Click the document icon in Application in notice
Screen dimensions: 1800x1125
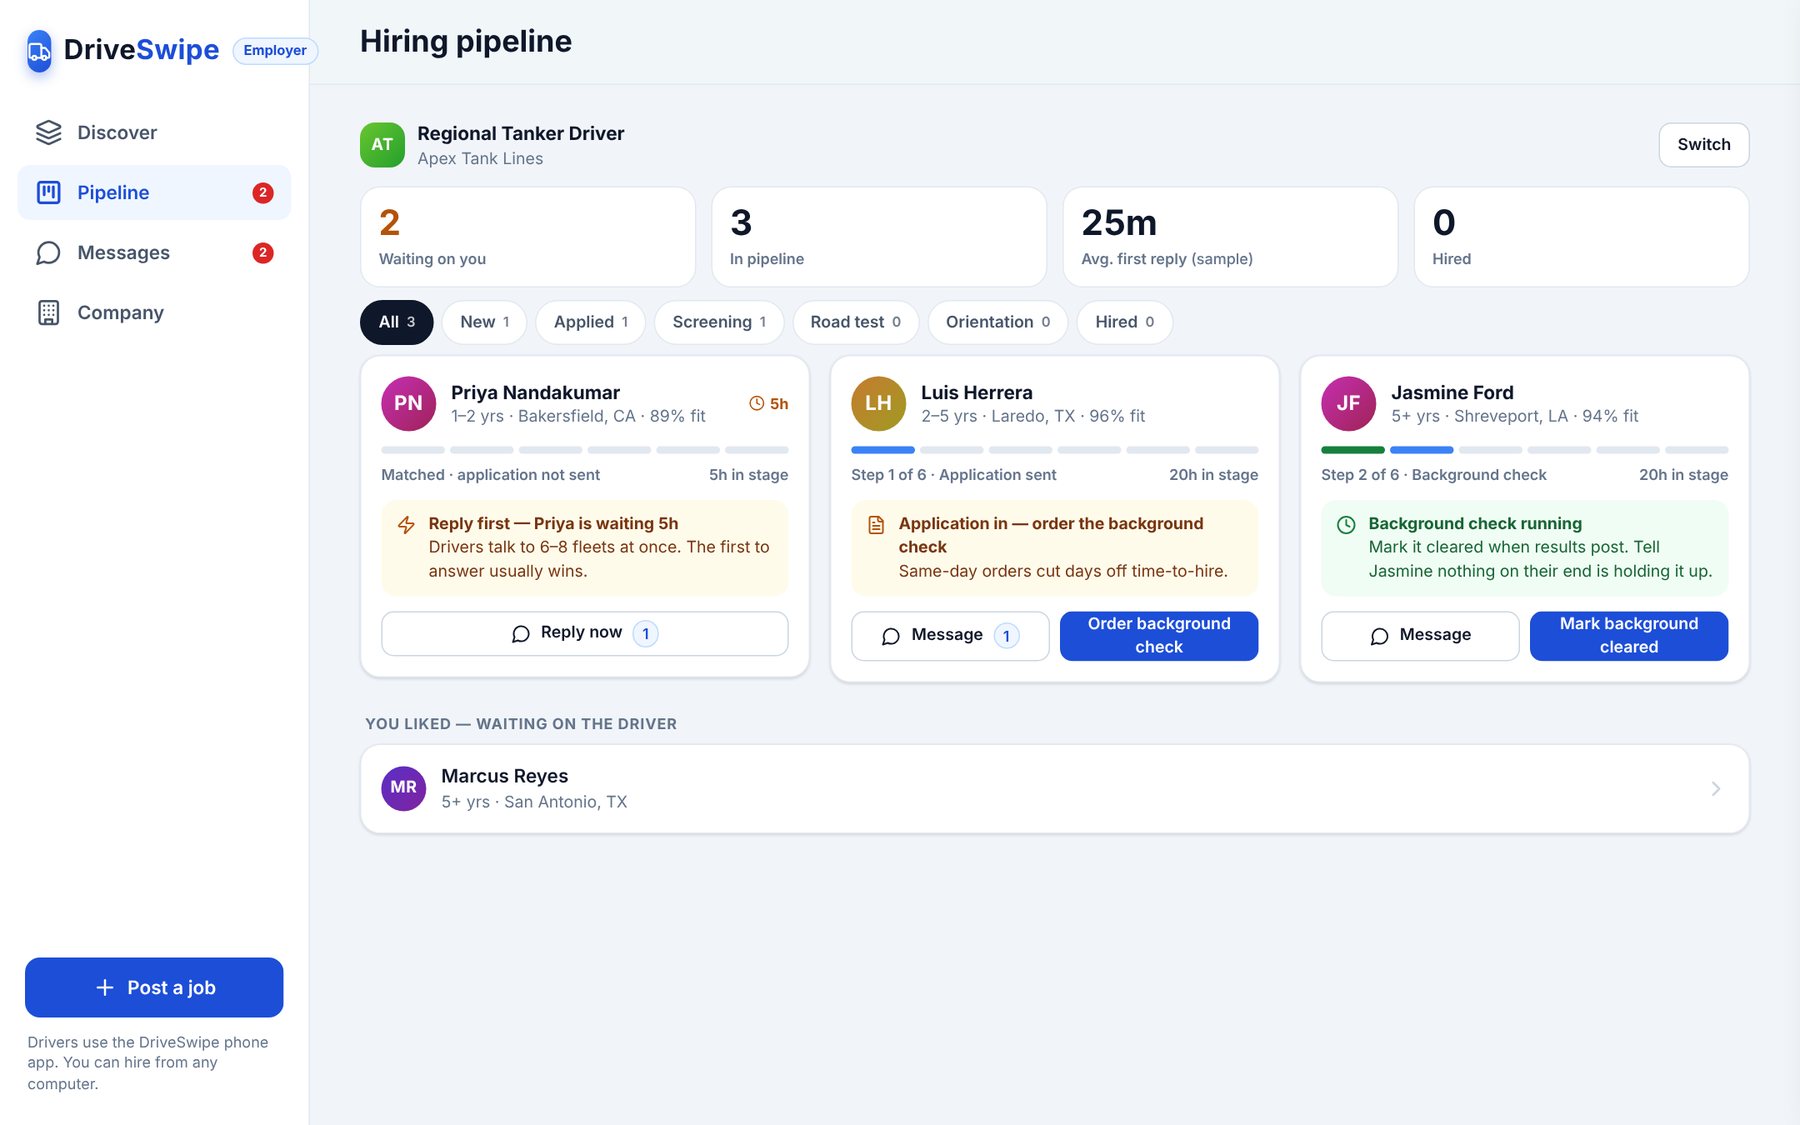click(876, 525)
